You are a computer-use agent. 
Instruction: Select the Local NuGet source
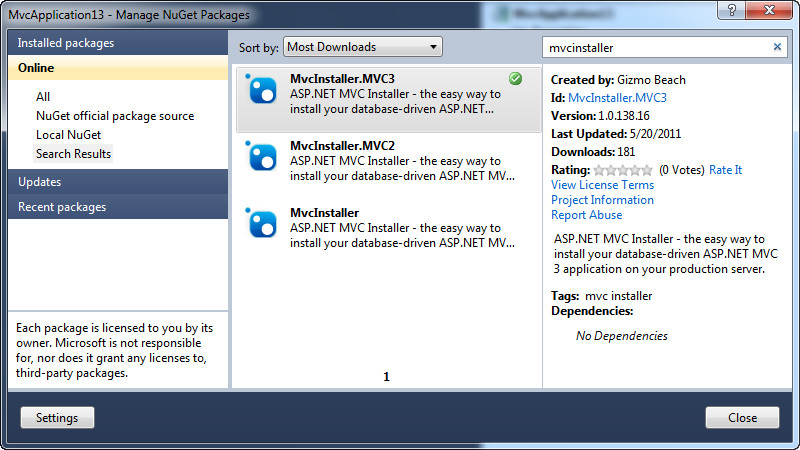coord(68,135)
